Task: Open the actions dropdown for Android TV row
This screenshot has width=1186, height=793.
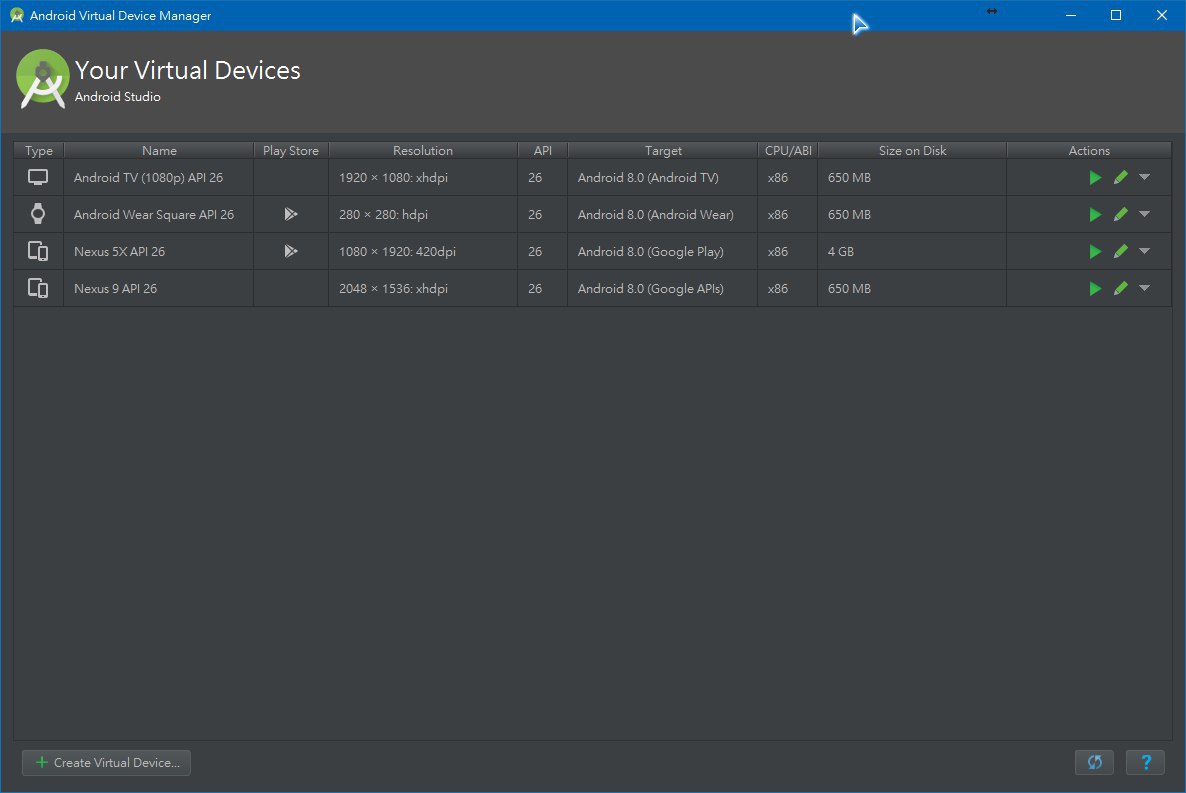Action: pos(1144,178)
